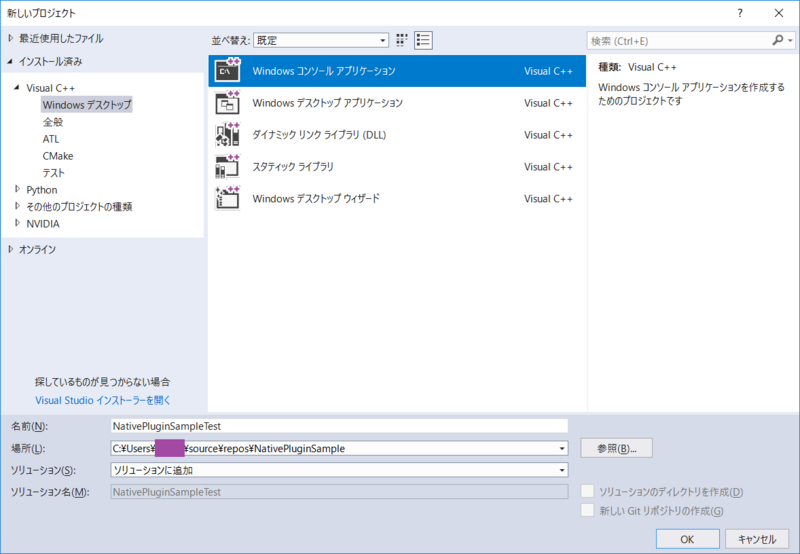800x554 pixels.
Task: Expand other project types (その他のプロジェクトの種類) node
Action: [17, 206]
